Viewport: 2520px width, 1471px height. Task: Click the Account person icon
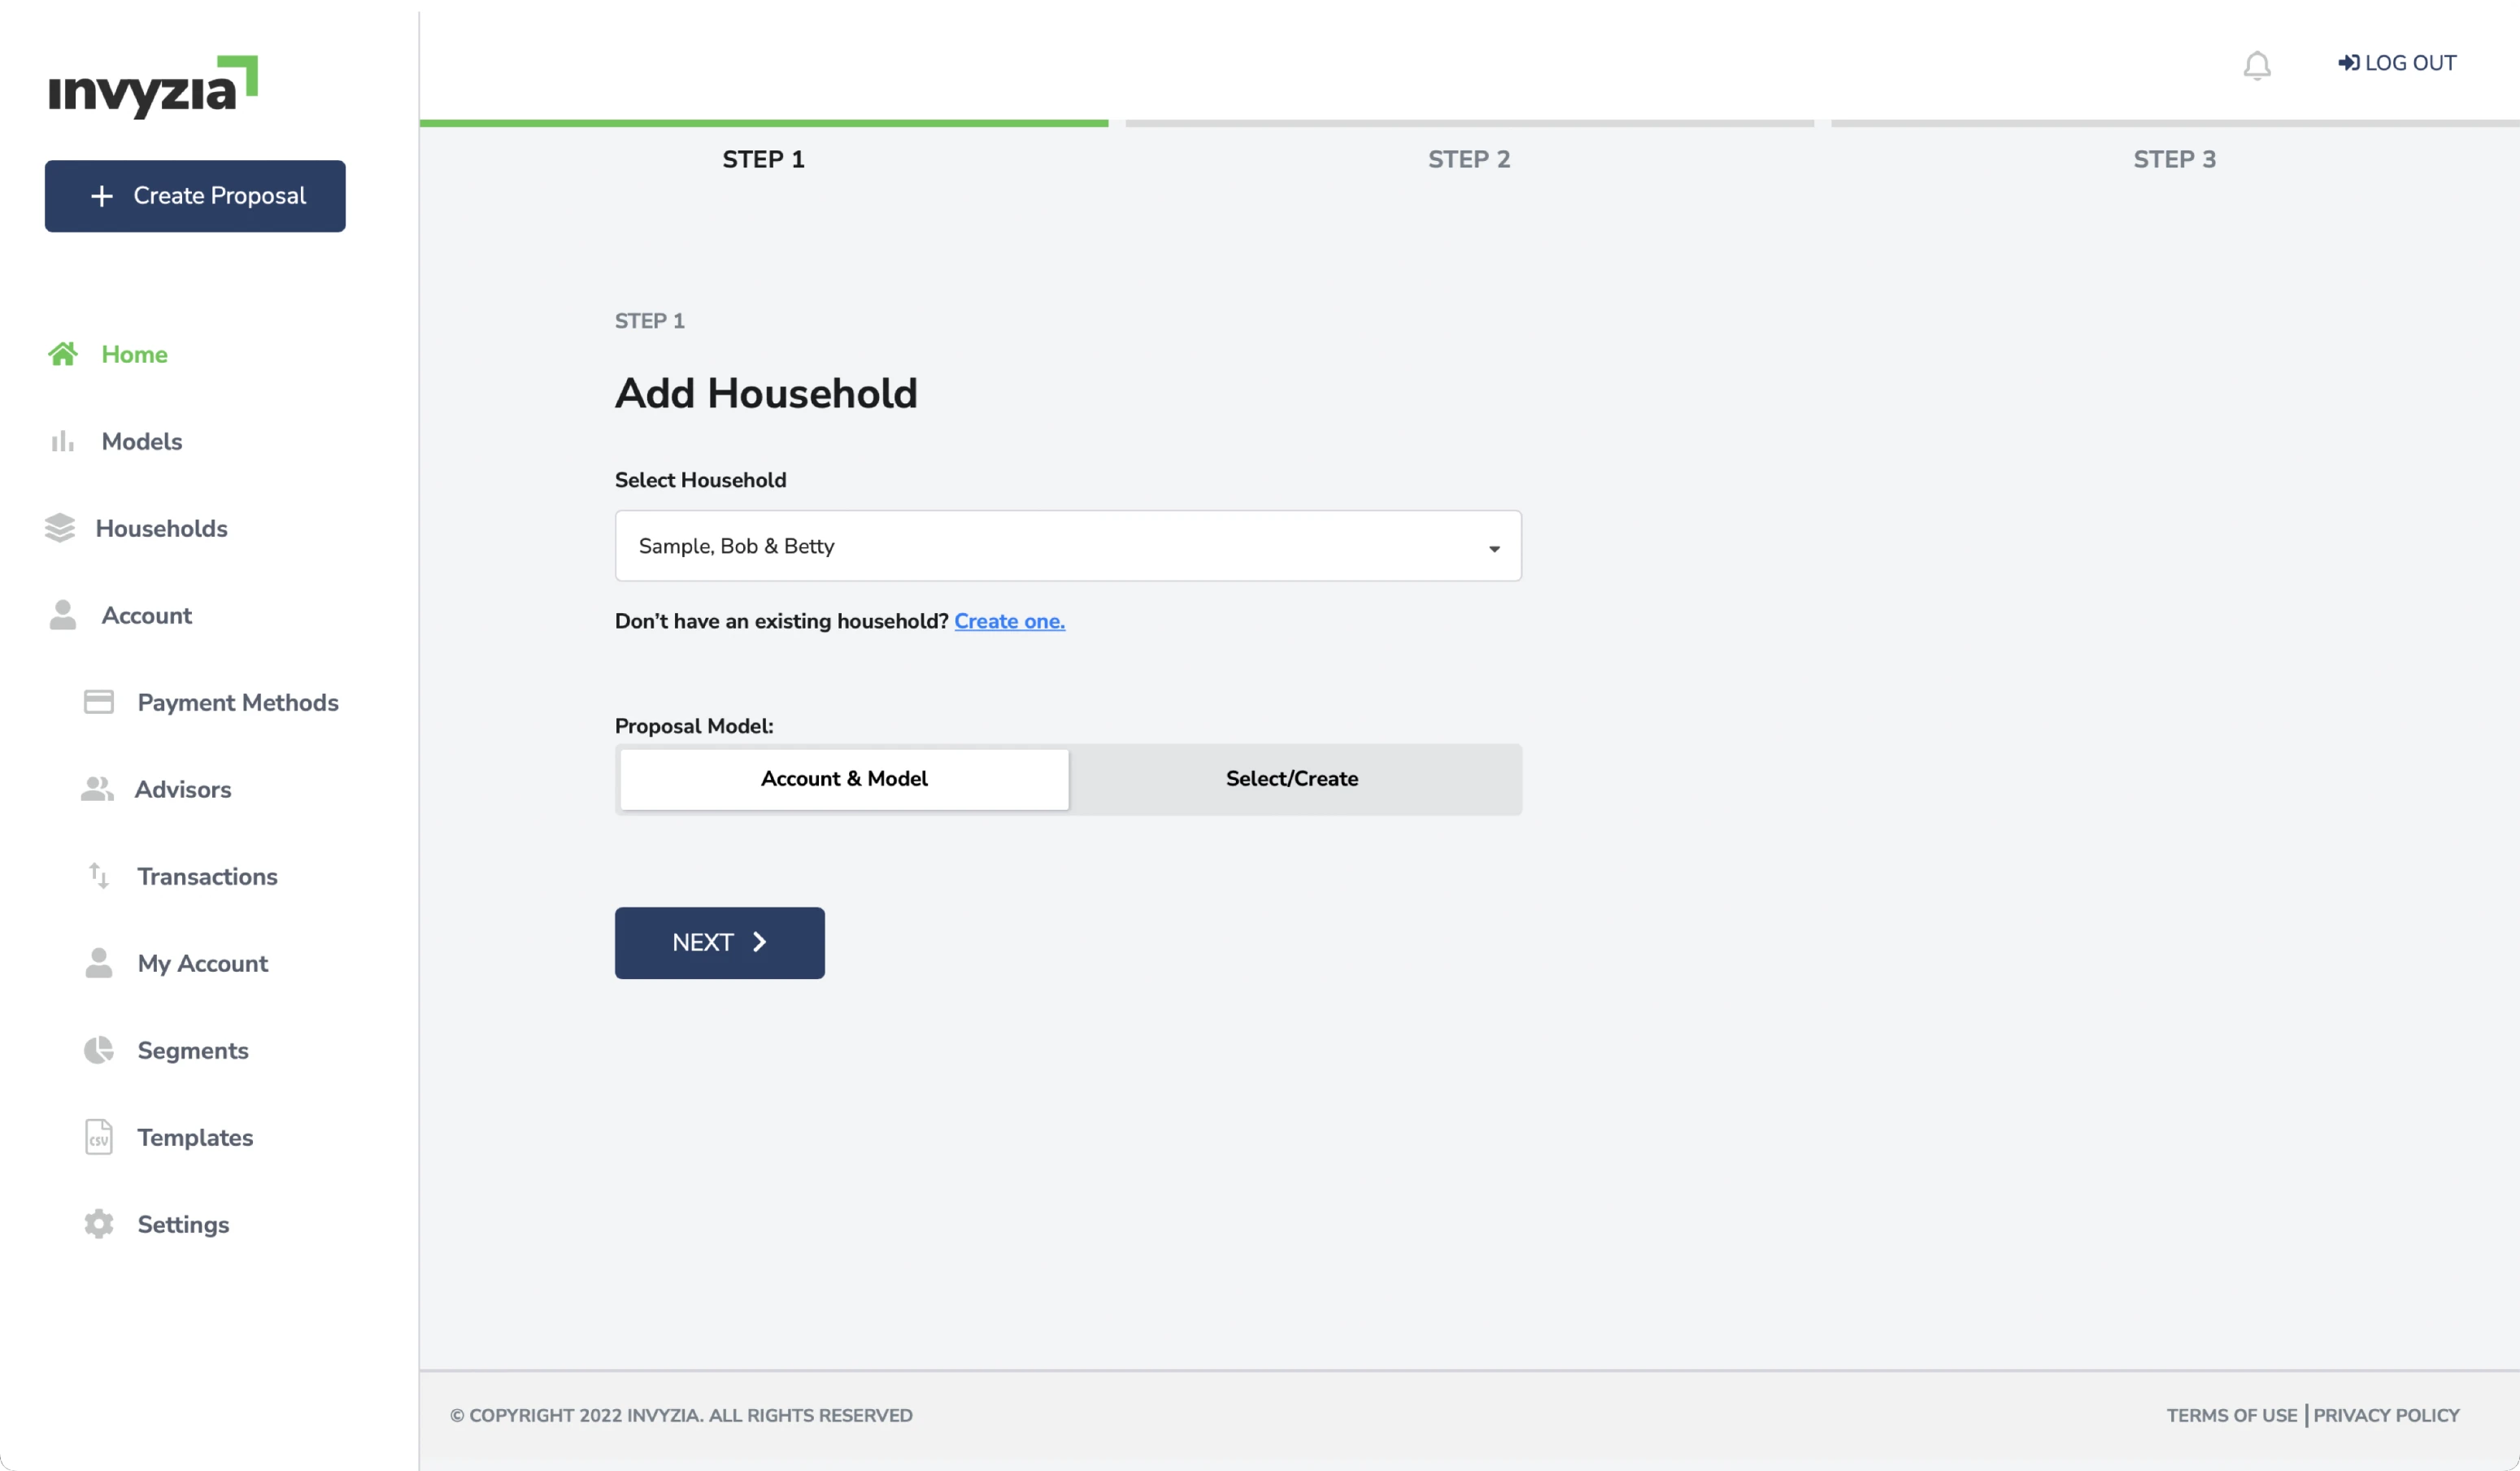tap(62, 615)
